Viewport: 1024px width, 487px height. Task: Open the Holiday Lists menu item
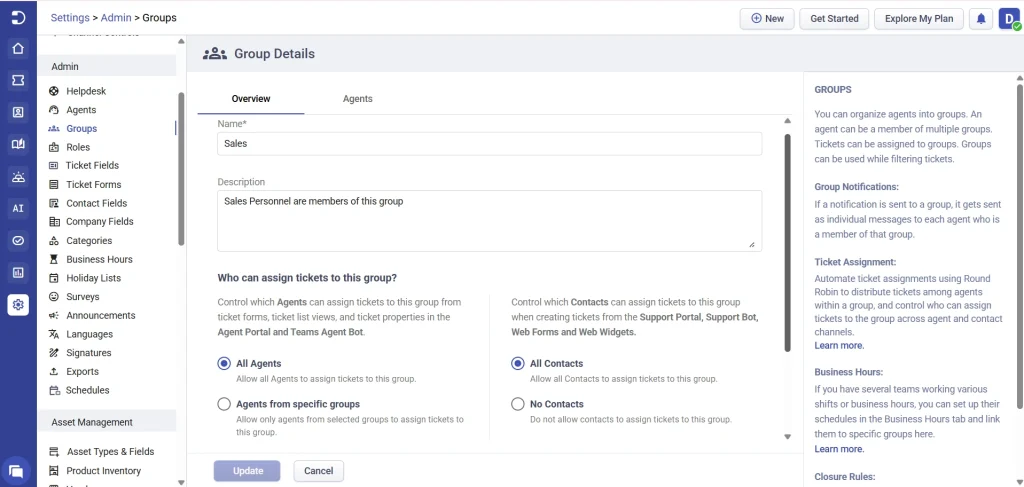click(x=93, y=278)
